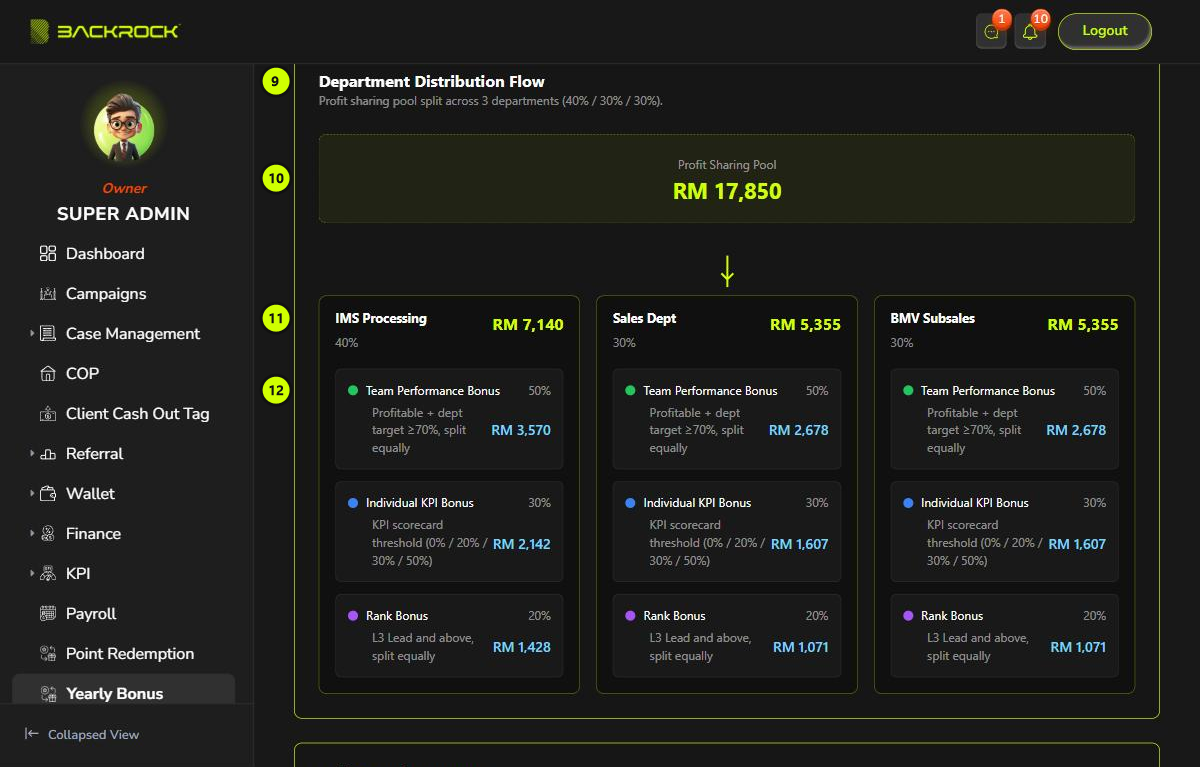The image size is (1200, 767).
Task: Click the Profit Sharing Pool label
Action: [727, 165]
